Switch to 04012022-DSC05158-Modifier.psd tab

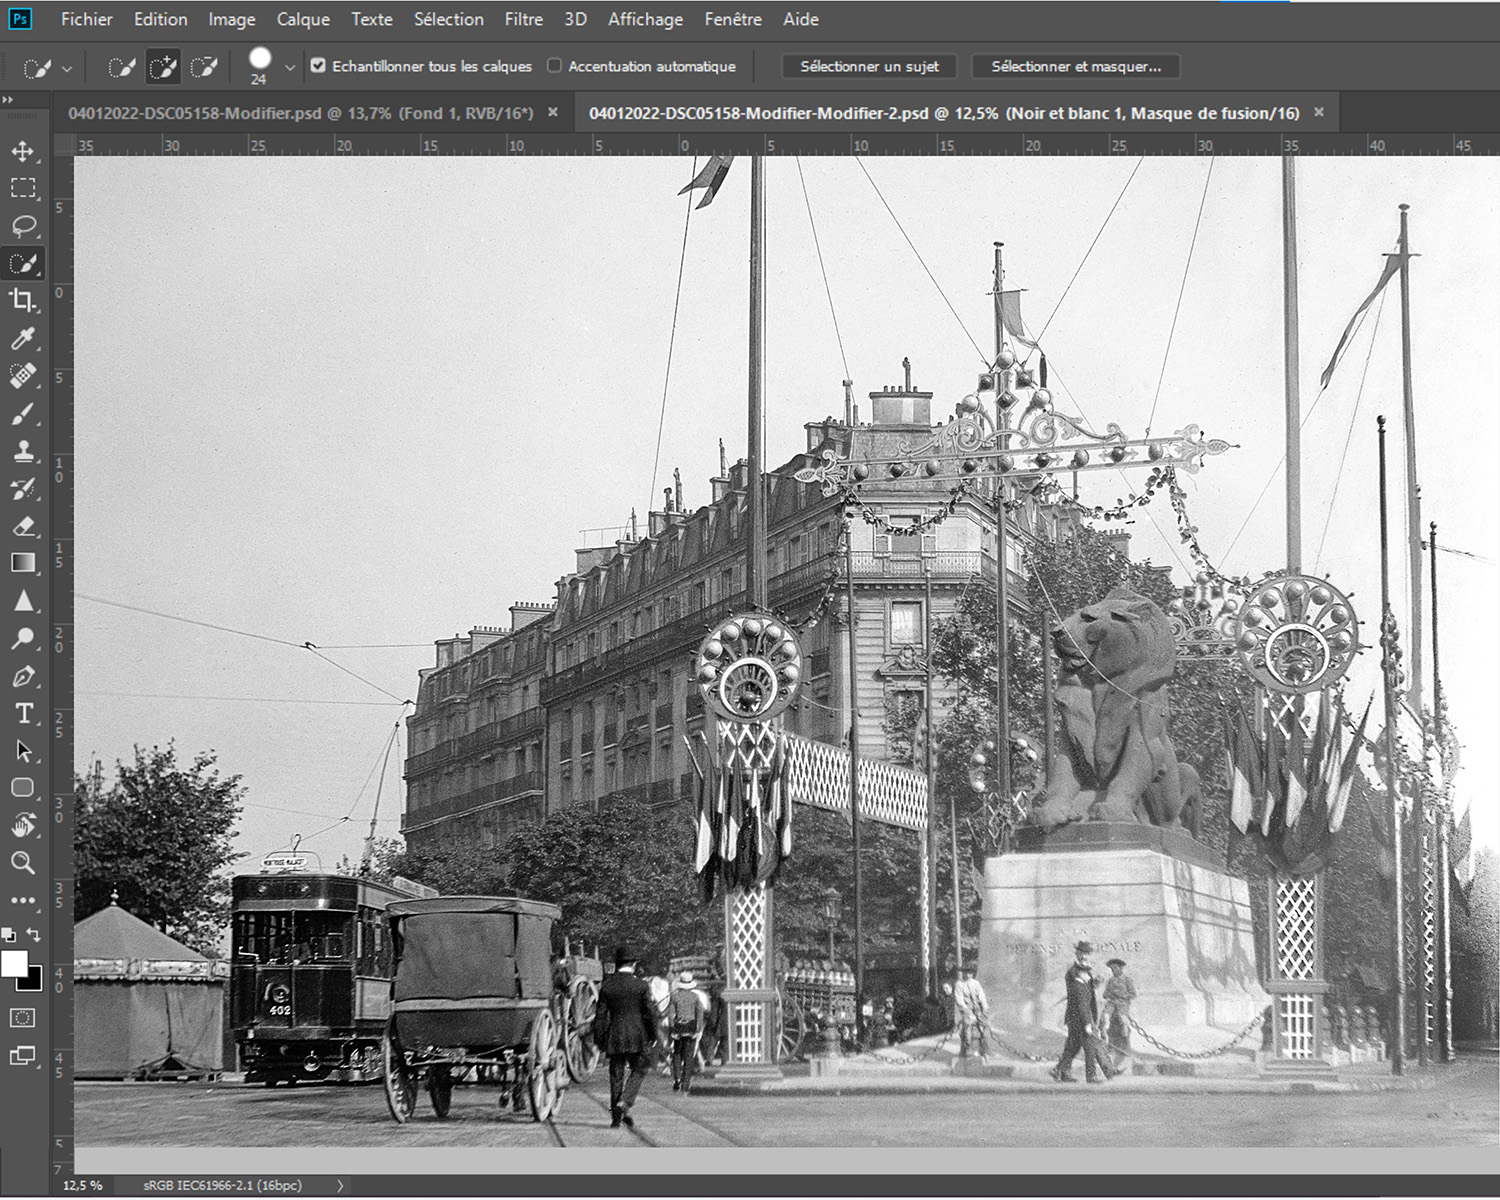click(300, 113)
